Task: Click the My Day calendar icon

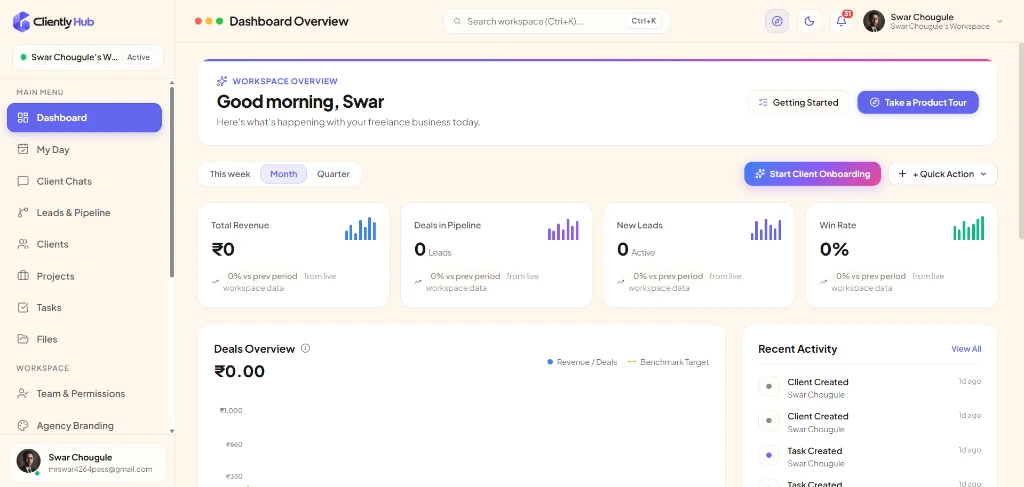Action: [x=23, y=149]
